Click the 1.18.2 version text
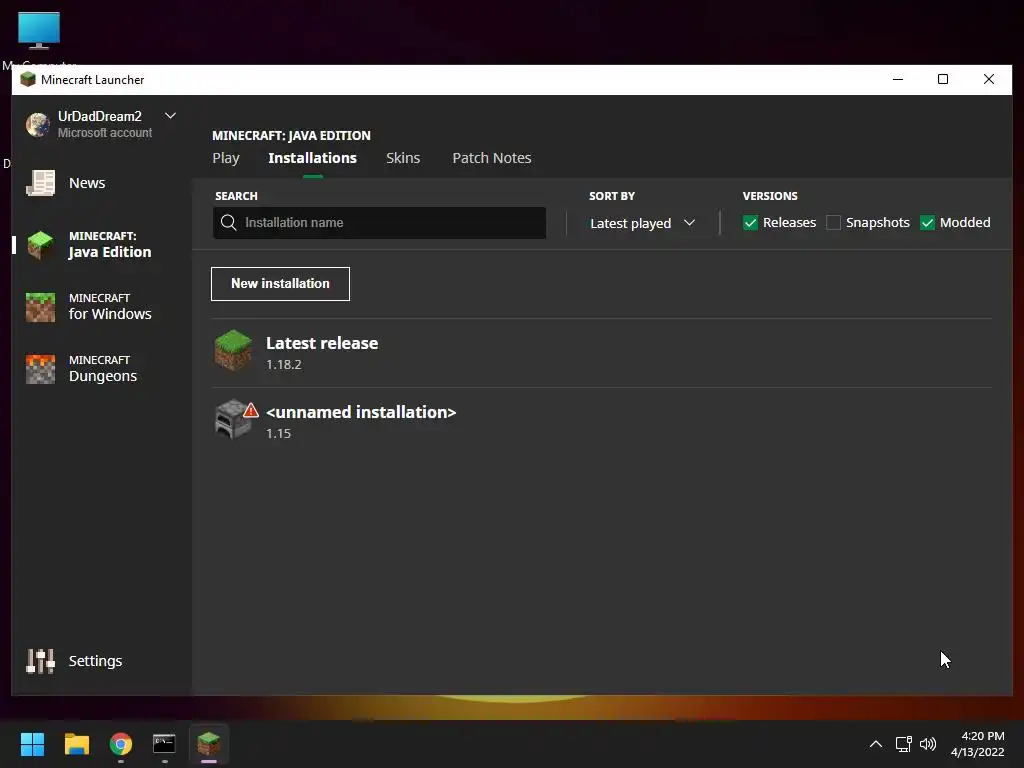Viewport: 1024px width, 768px height. click(283, 364)
